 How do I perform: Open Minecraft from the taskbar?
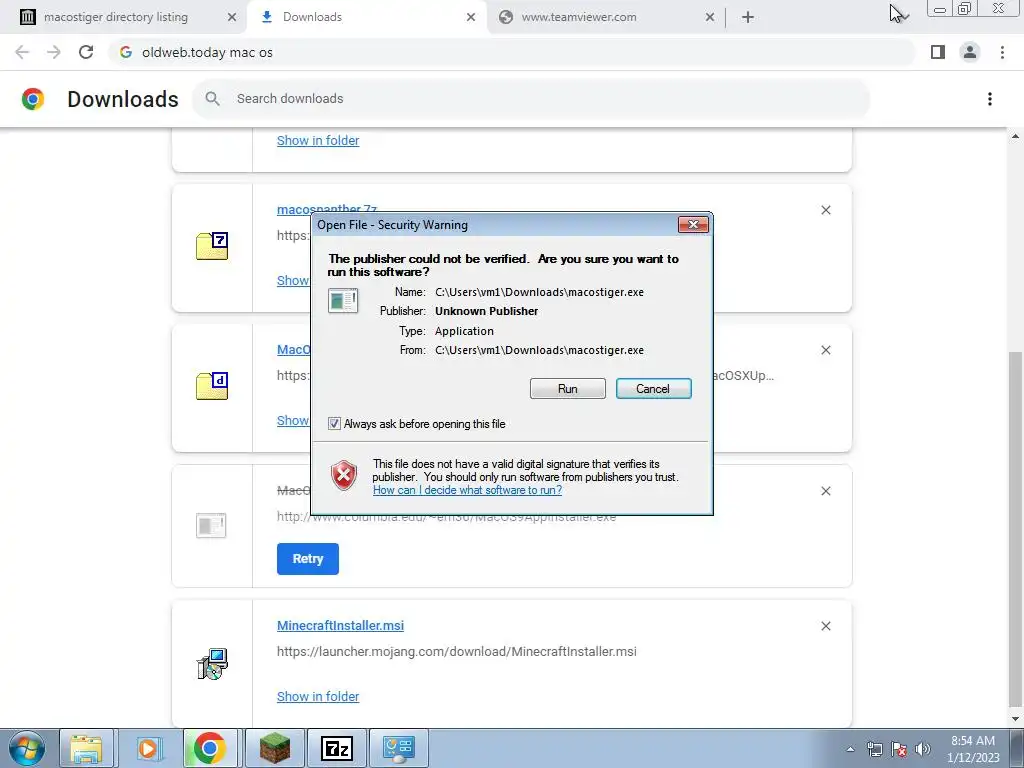pos(275,748)
